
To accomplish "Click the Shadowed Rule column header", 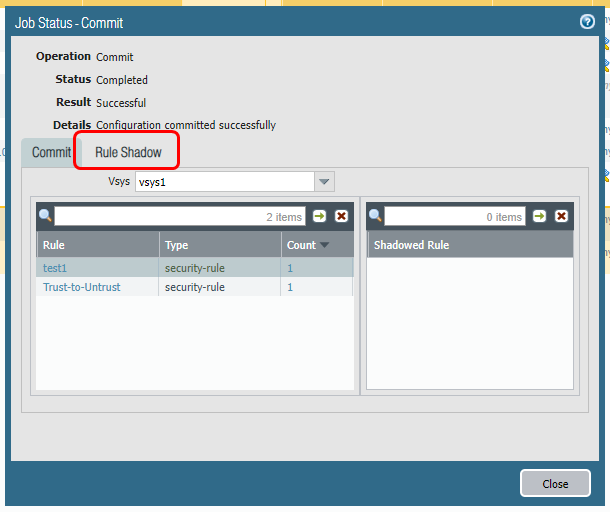I will pos(470,245).
